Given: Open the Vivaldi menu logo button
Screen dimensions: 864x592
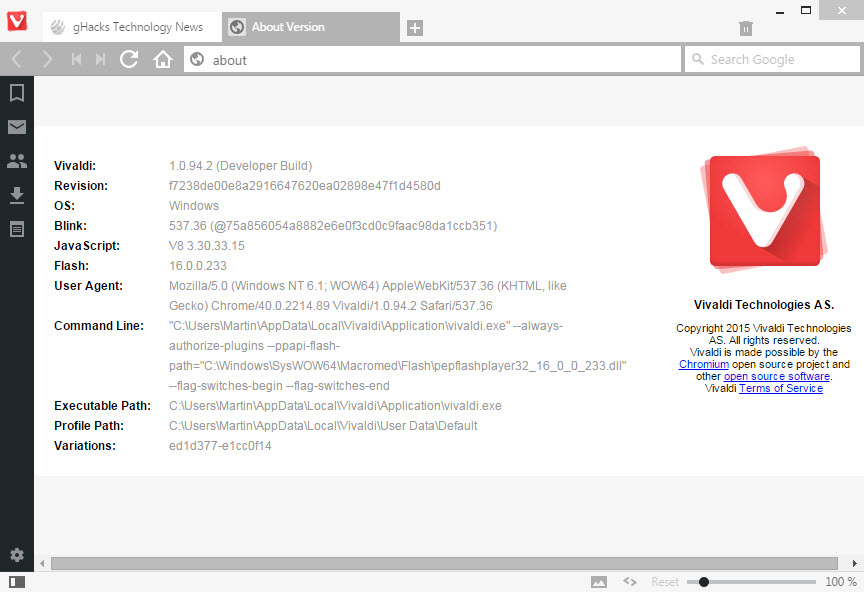Looking at the screenshot, I should click(17, 21).
